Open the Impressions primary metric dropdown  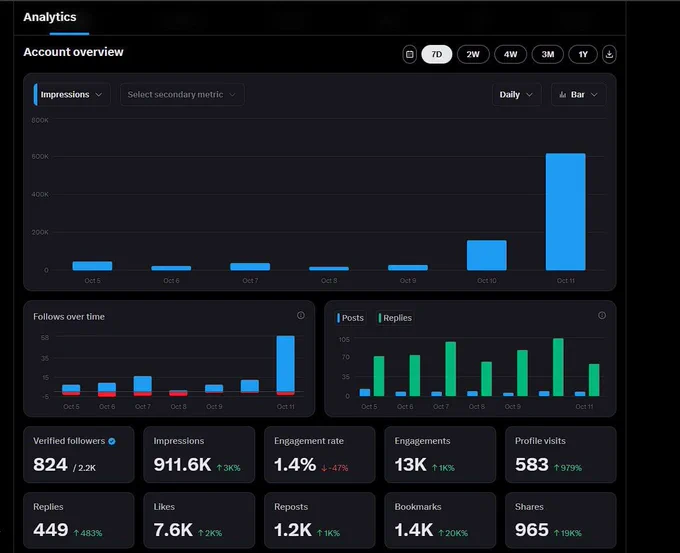coord(72,95)
